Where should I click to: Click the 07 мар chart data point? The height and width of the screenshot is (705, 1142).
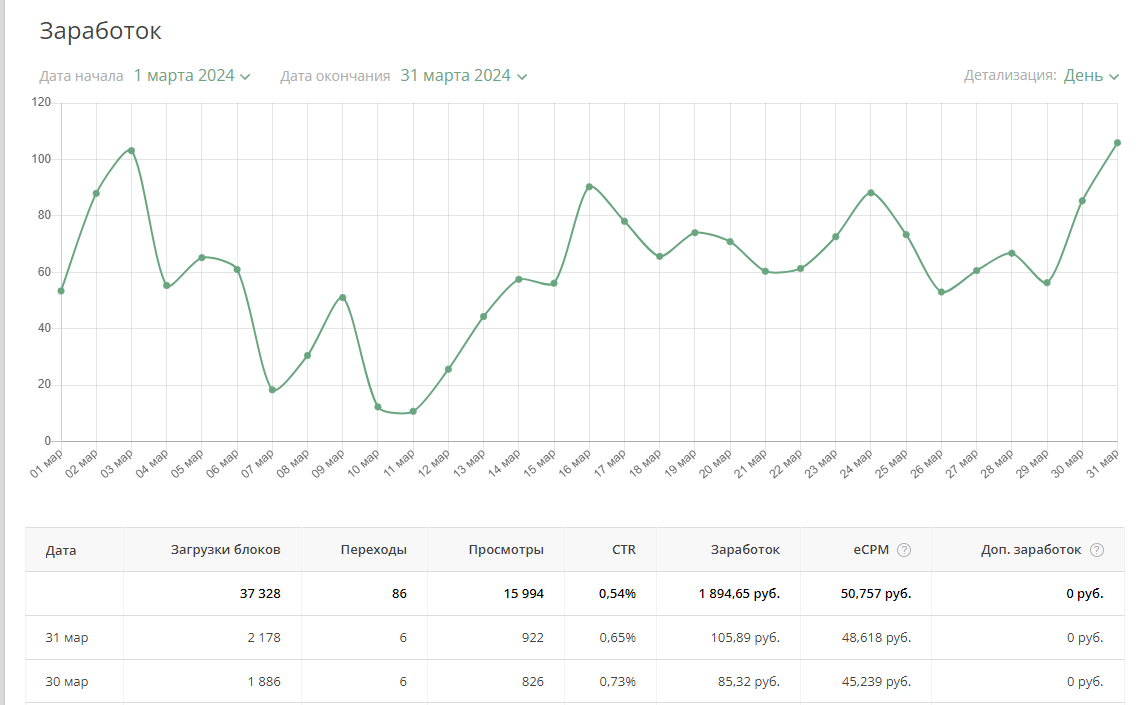coord(272,390)
